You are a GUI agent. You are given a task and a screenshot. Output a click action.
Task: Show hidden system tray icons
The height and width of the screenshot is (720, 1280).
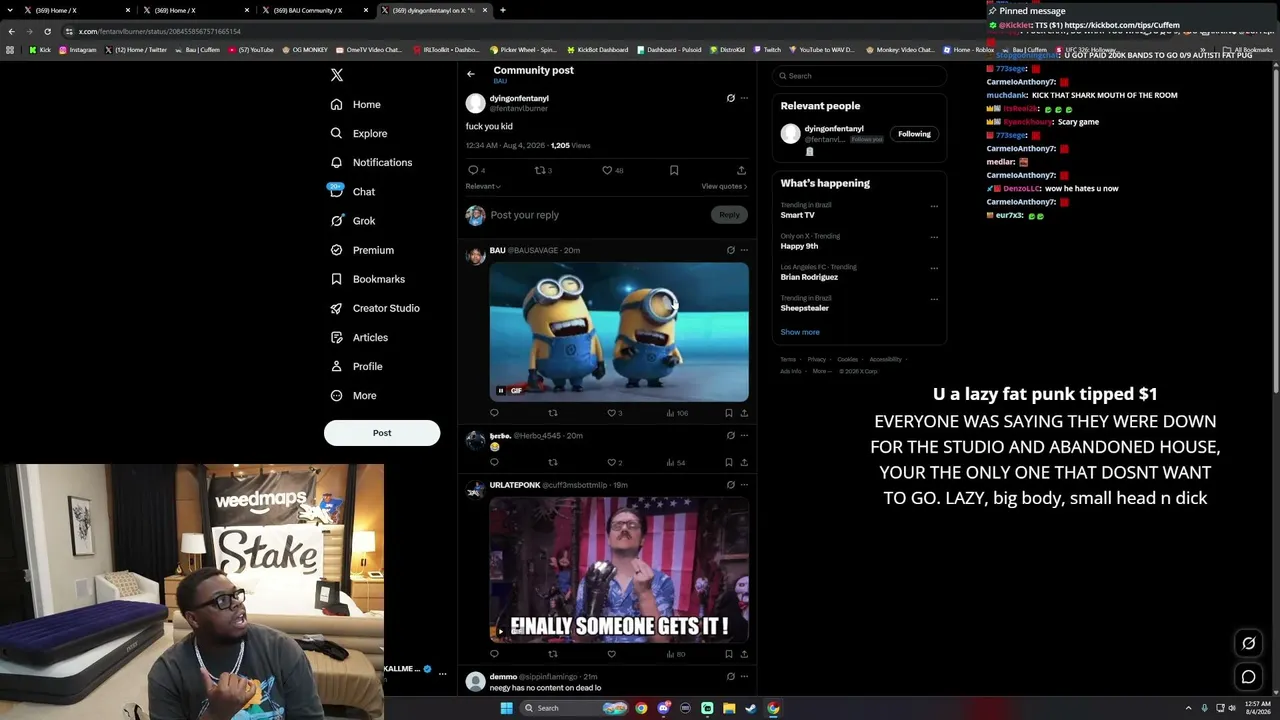(1188, 708)
